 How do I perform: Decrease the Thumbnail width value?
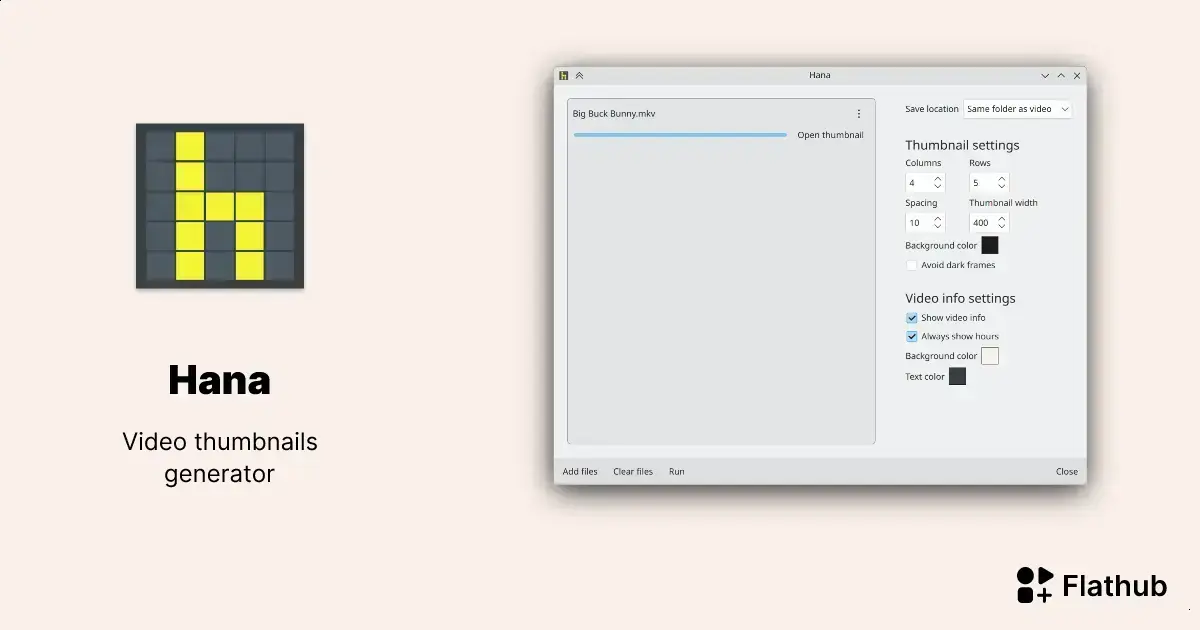[1001, 227]
